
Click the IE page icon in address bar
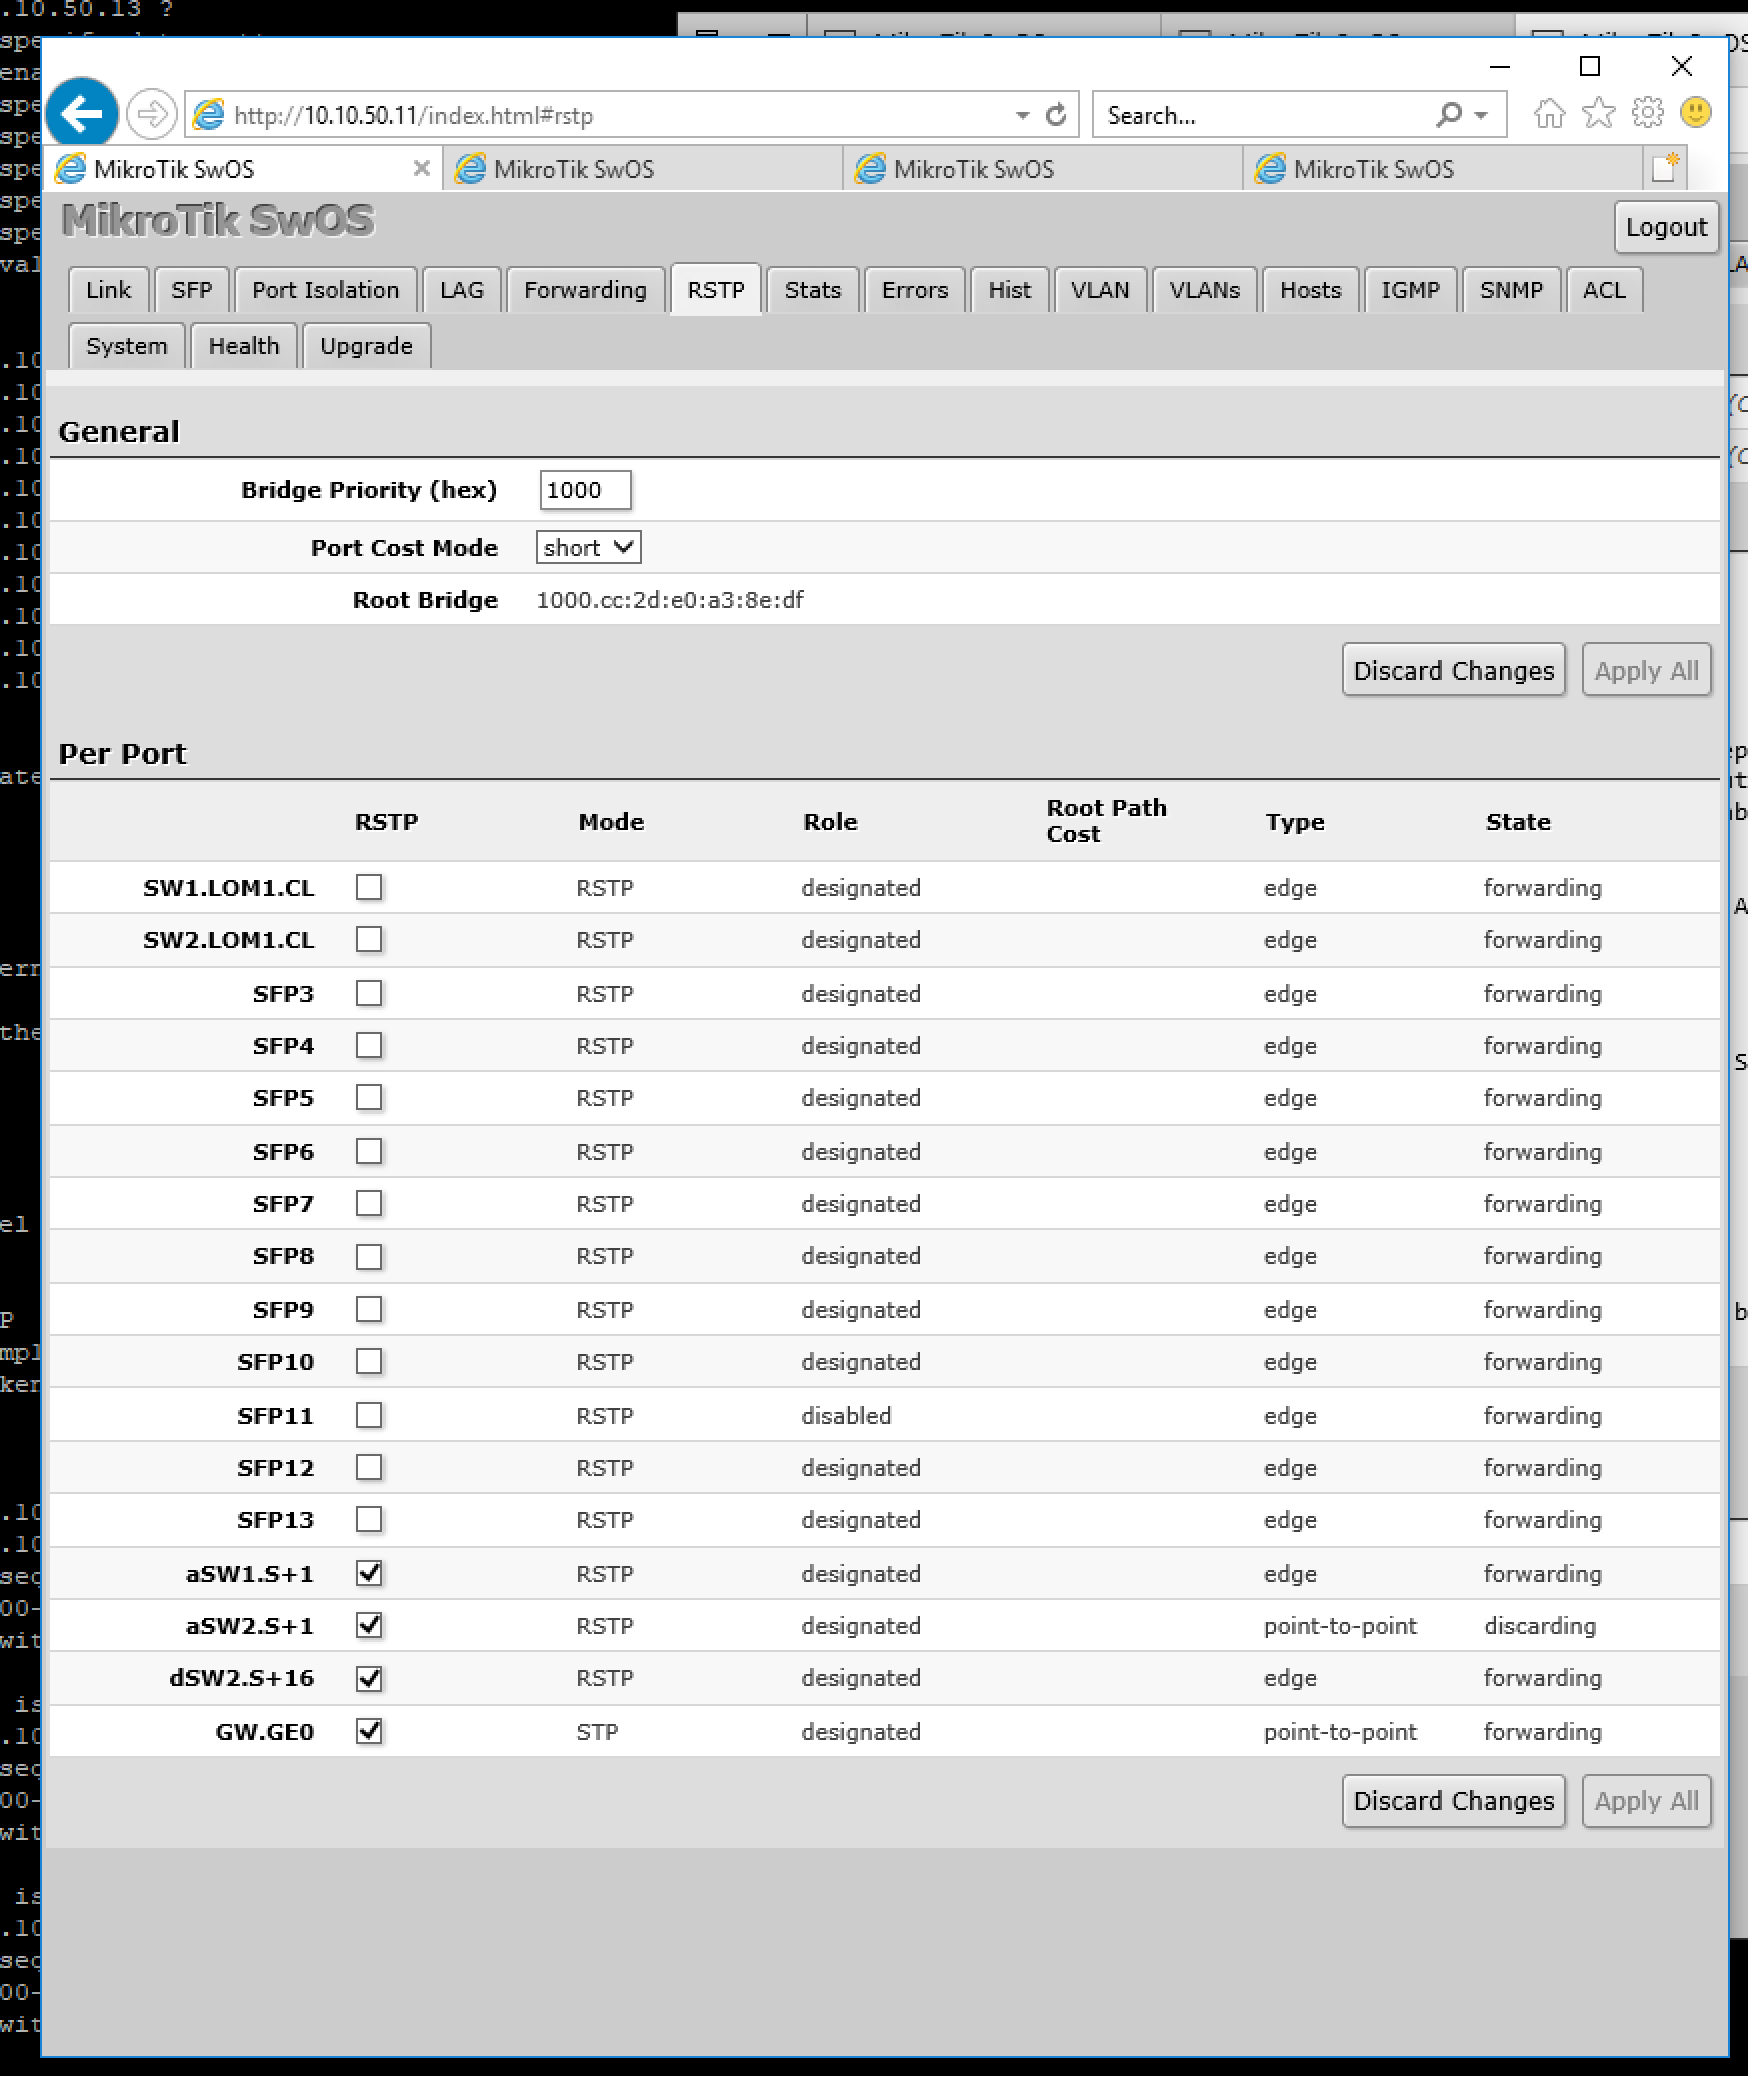click(208, 115)
